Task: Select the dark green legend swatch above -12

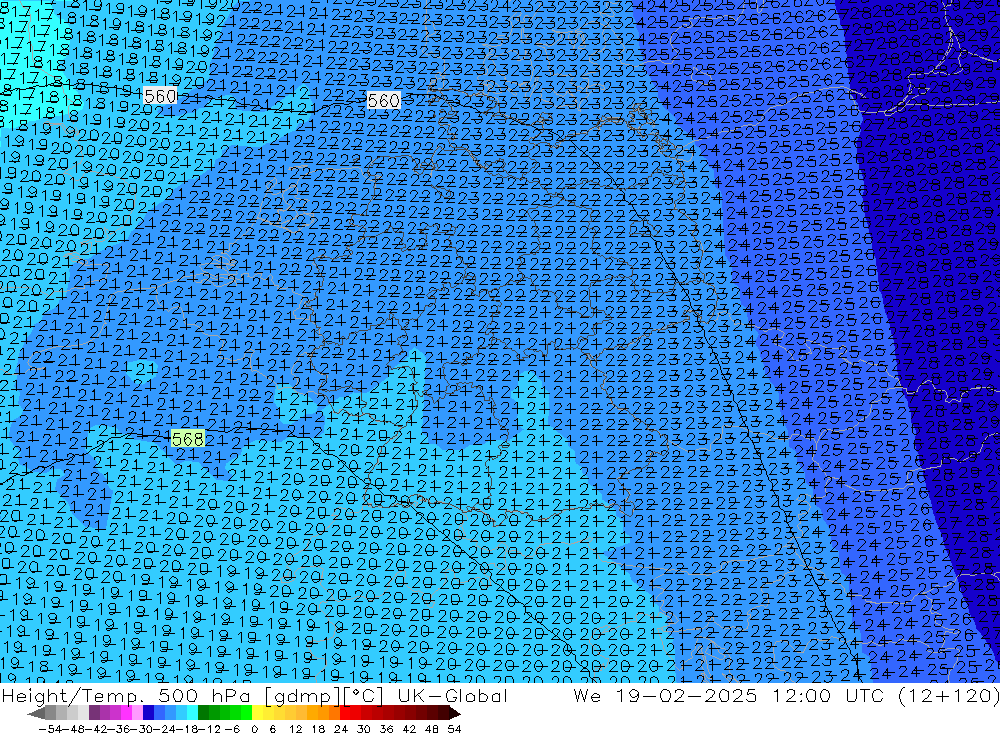Action: click(x=203, y=713)
